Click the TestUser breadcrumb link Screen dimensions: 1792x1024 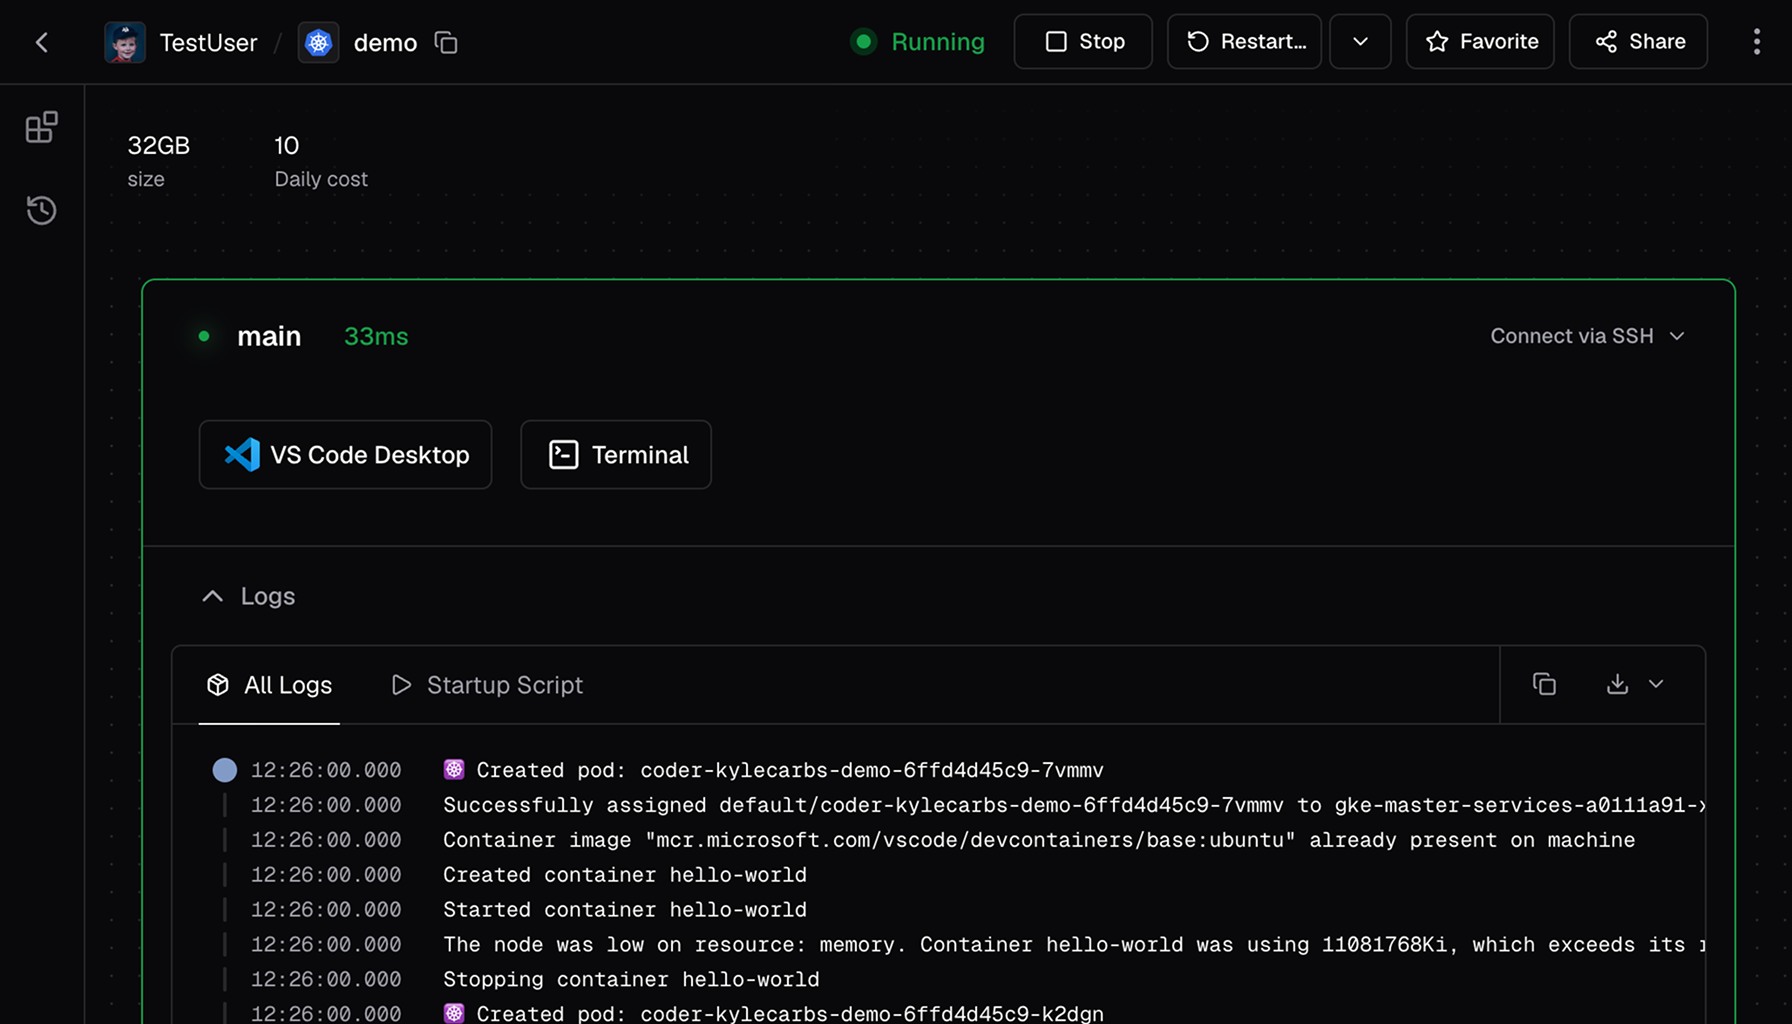(x=208, y=42)
